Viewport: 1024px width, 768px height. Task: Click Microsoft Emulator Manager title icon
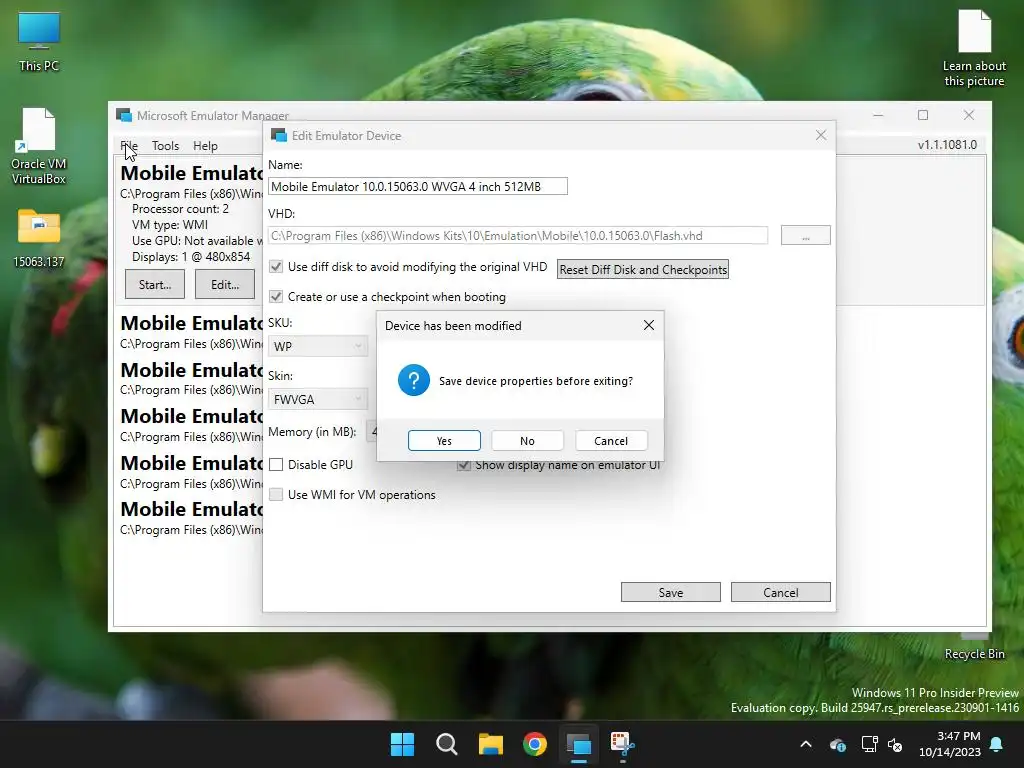[x=124, y=115]
